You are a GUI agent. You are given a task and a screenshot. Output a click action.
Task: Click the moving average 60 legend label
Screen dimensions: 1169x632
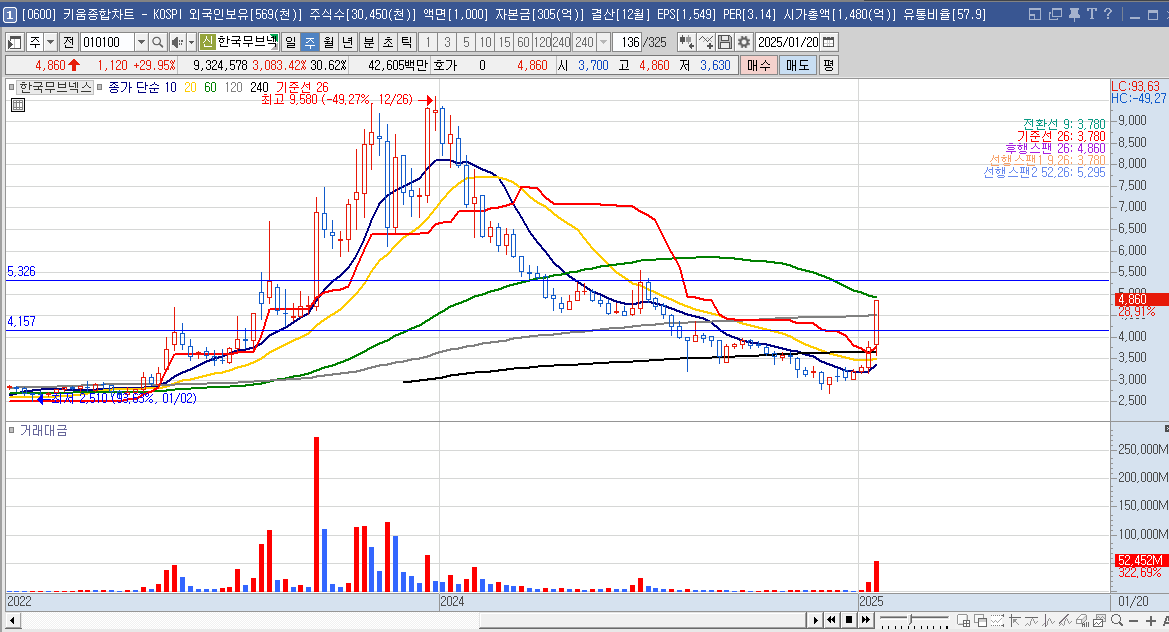210,87
